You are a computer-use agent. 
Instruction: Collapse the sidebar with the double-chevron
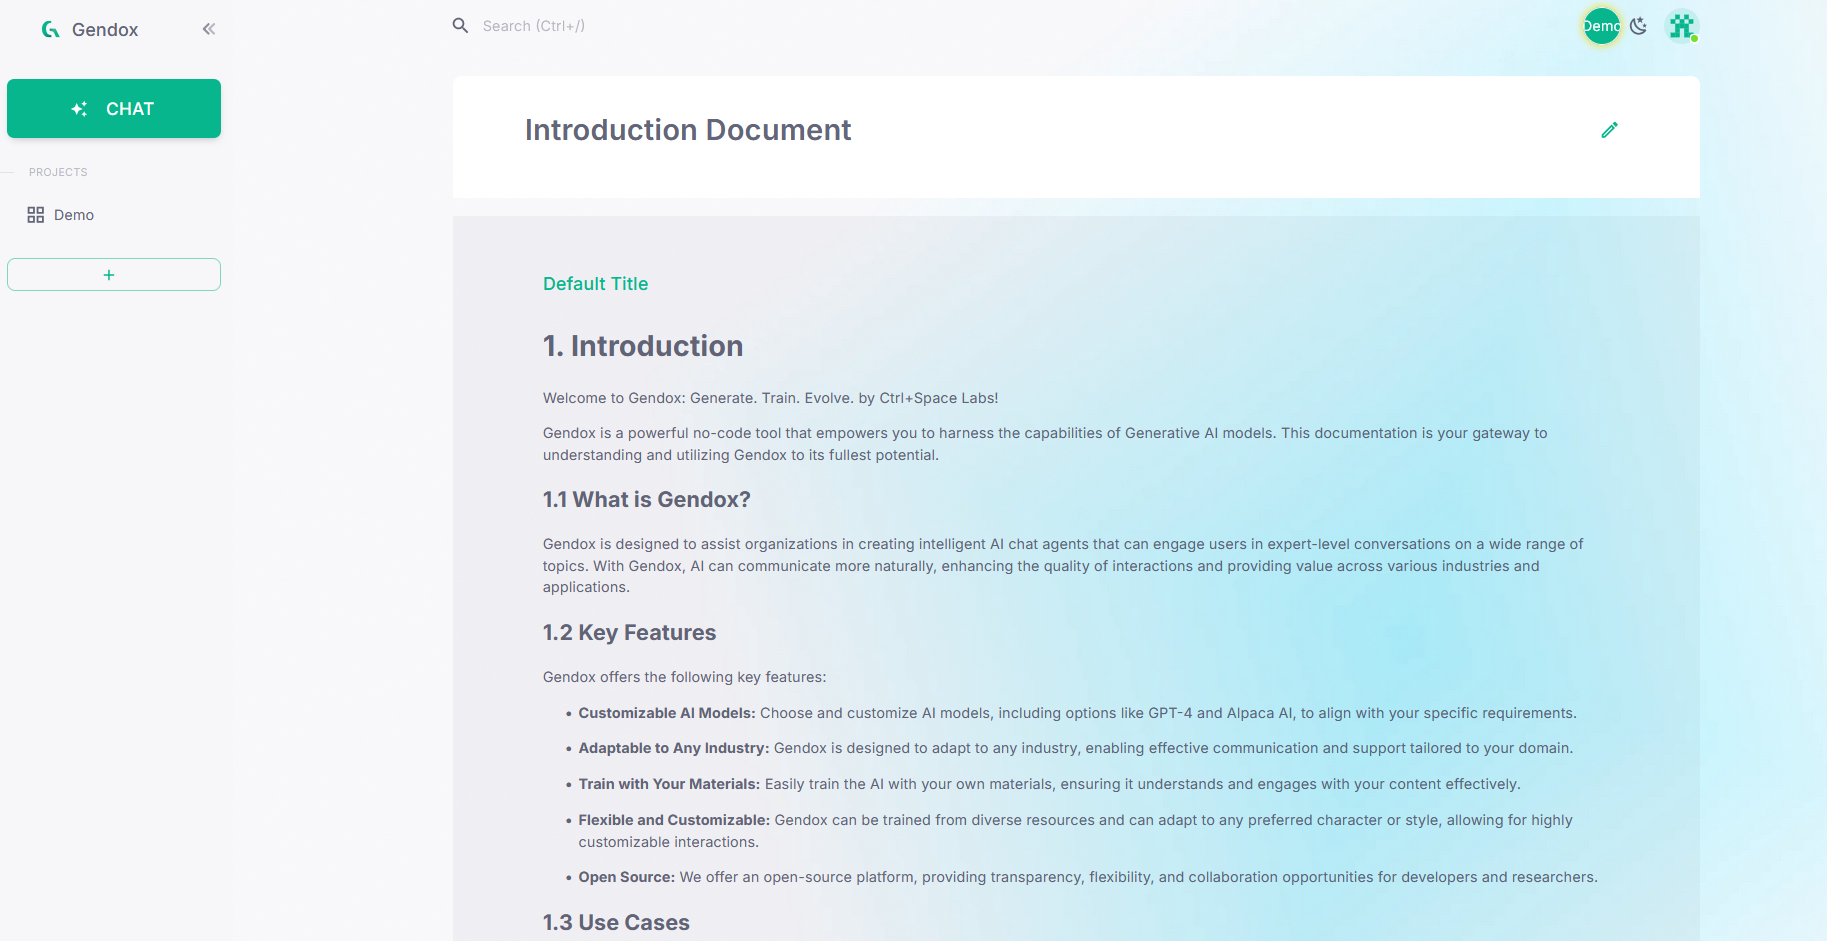tap(208, 28)
